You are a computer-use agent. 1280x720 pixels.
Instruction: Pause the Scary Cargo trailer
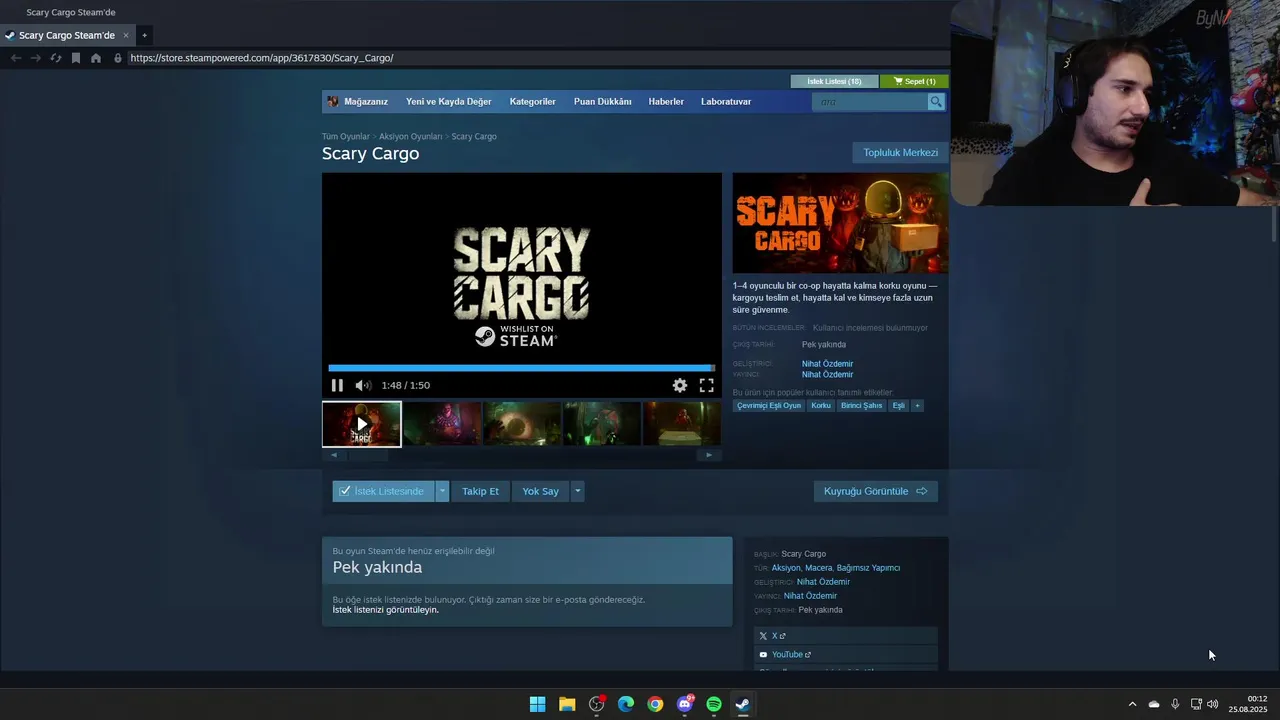(x=337, y=385)
